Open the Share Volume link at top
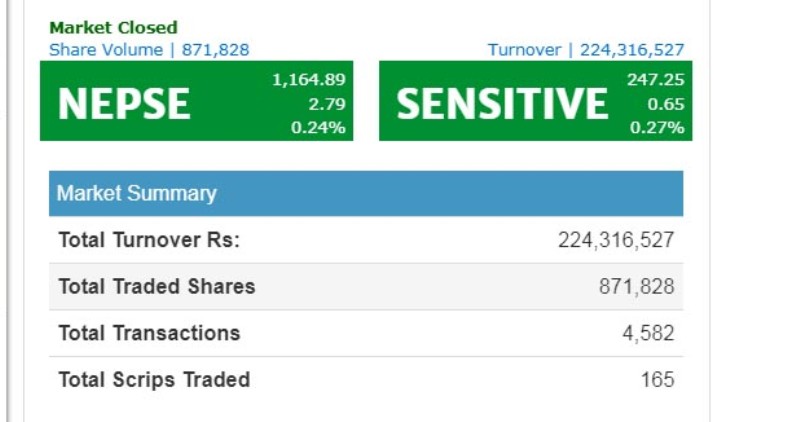Screen dimensions: 800x422 (x=149, y=49)
